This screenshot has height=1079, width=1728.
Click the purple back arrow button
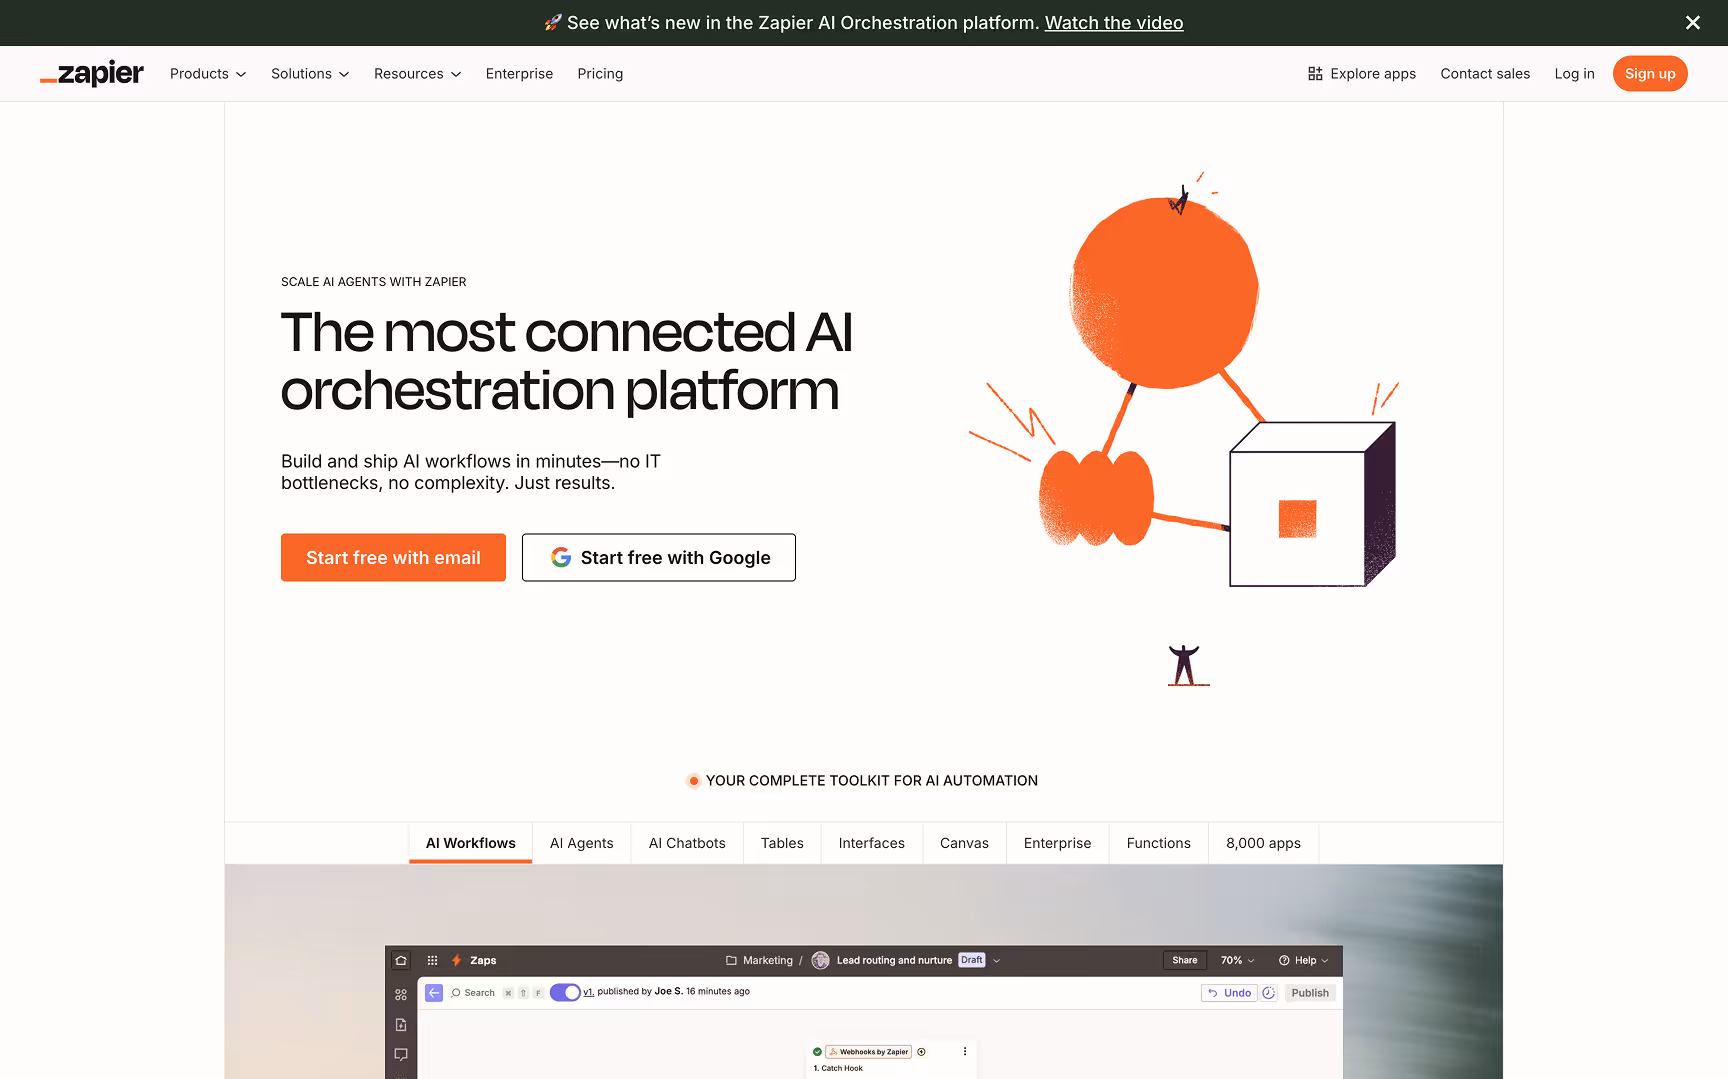click(434, 993)
